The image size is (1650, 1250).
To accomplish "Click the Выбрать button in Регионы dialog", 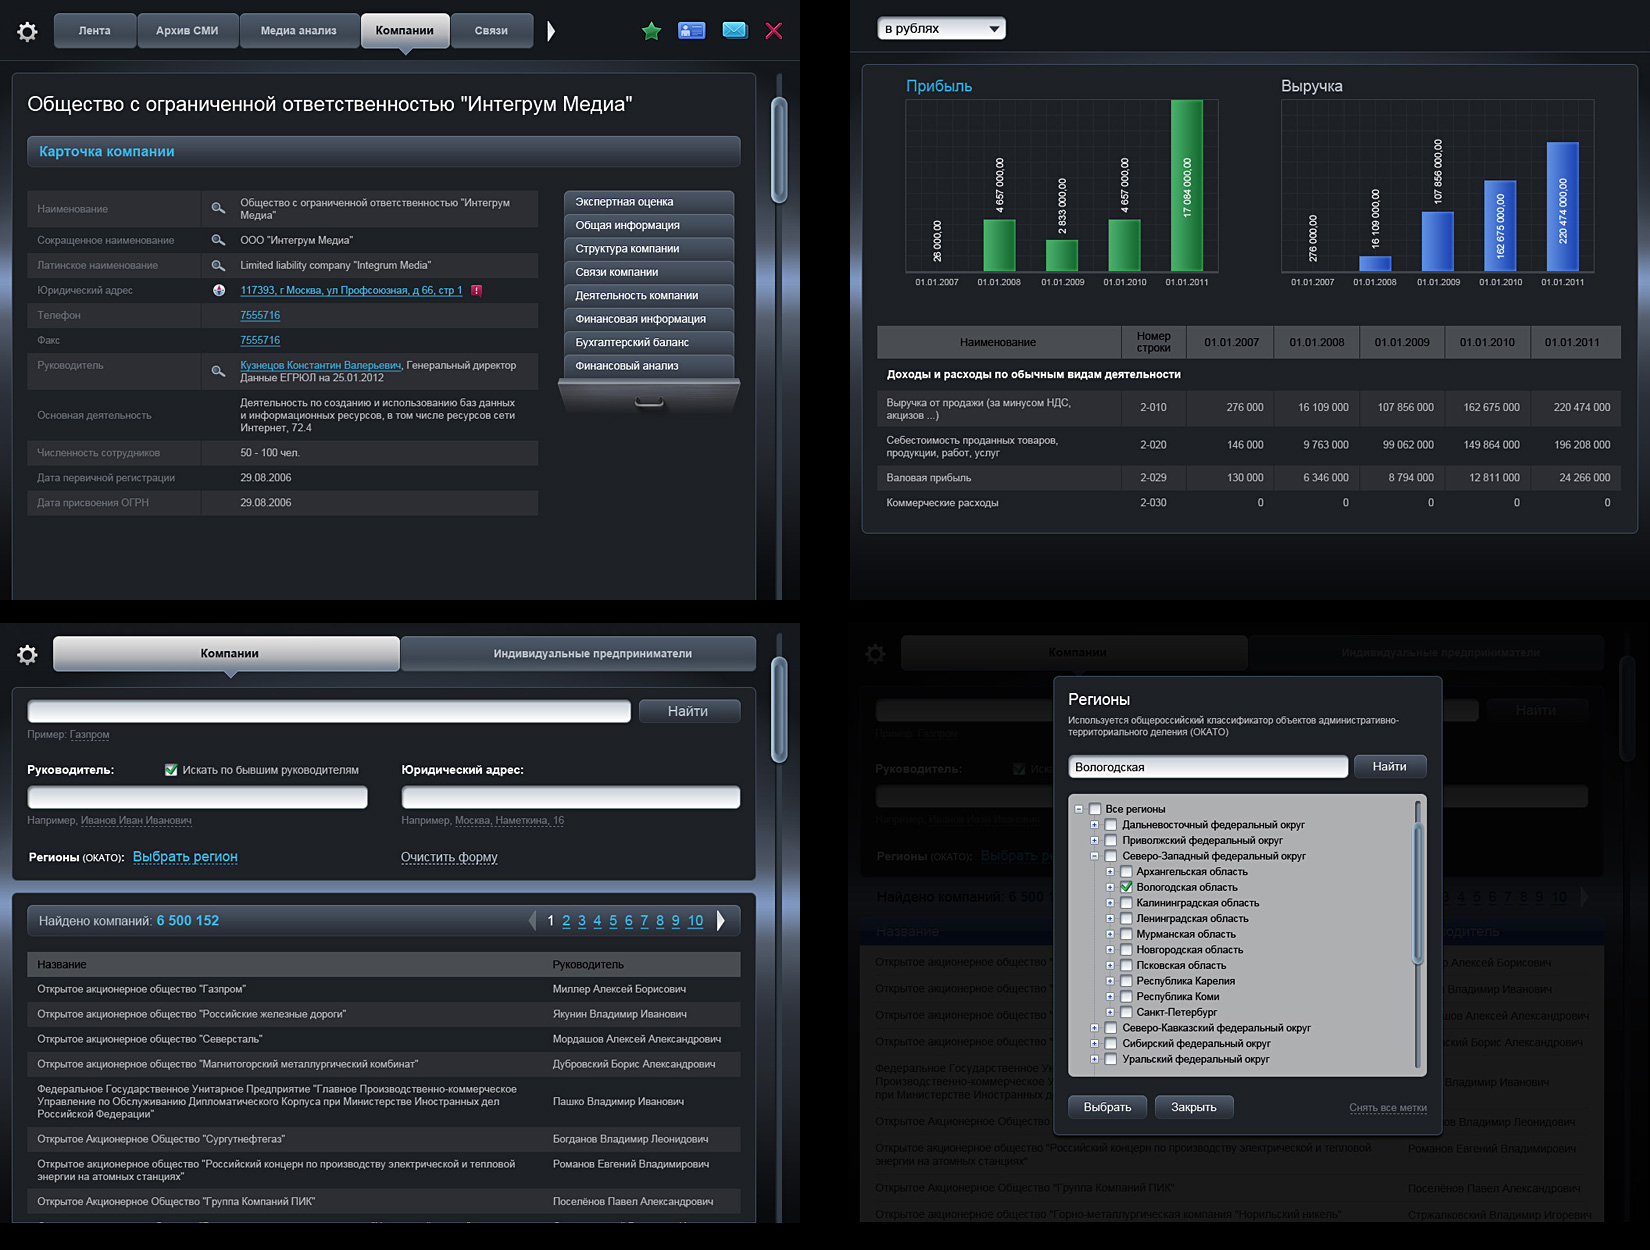I will point(1107,1107).
